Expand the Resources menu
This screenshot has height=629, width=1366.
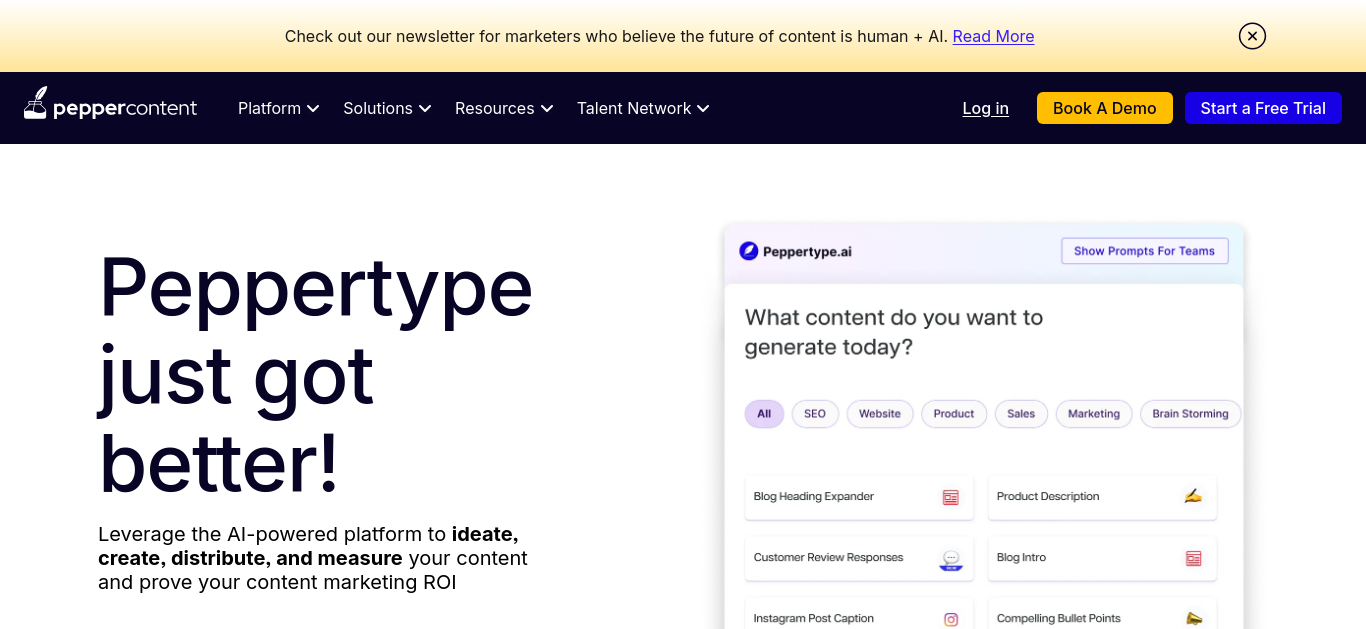pos(504,108)
